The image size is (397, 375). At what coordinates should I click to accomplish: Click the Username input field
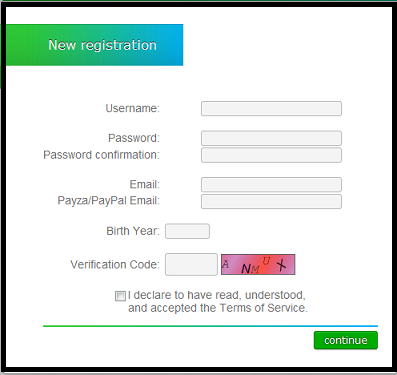pyautogui.click(x=271, y=109)
